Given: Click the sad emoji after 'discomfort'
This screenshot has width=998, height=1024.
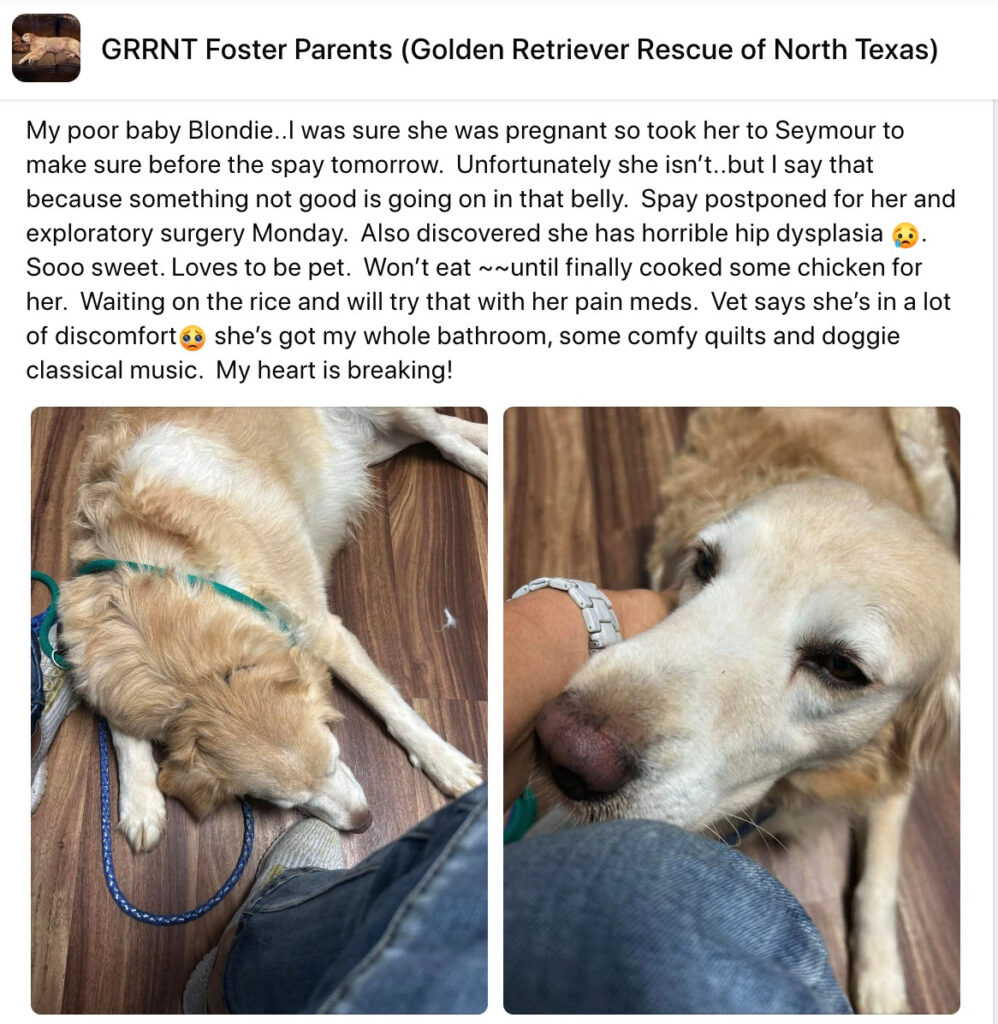Looking at the screenshot, I should click(x=193, y=338).
